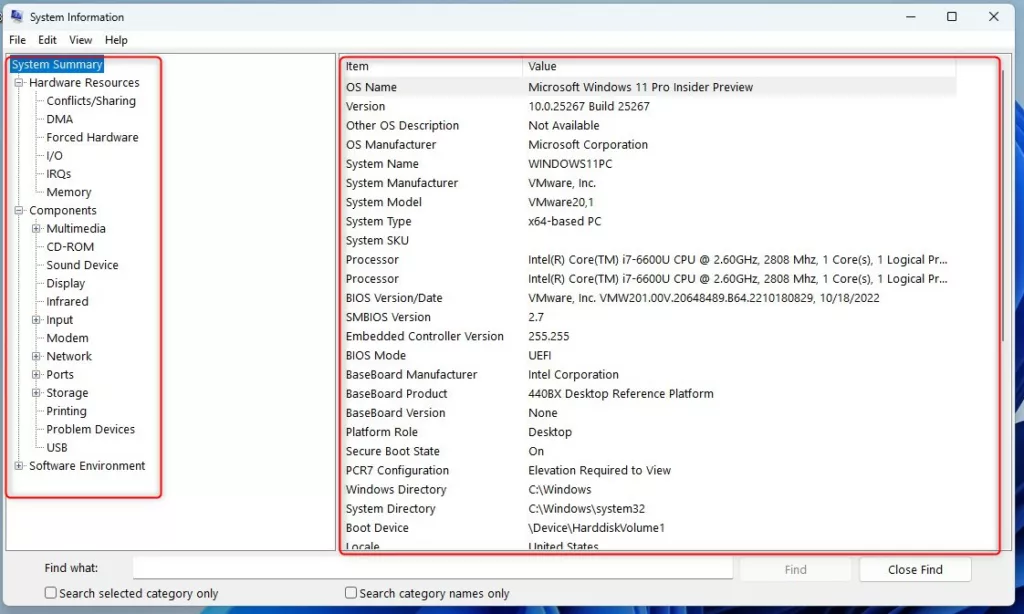This screenshot has width=1024, height=614.
Task: Expand the Multimedia tree node
Action: pos(37,229)
